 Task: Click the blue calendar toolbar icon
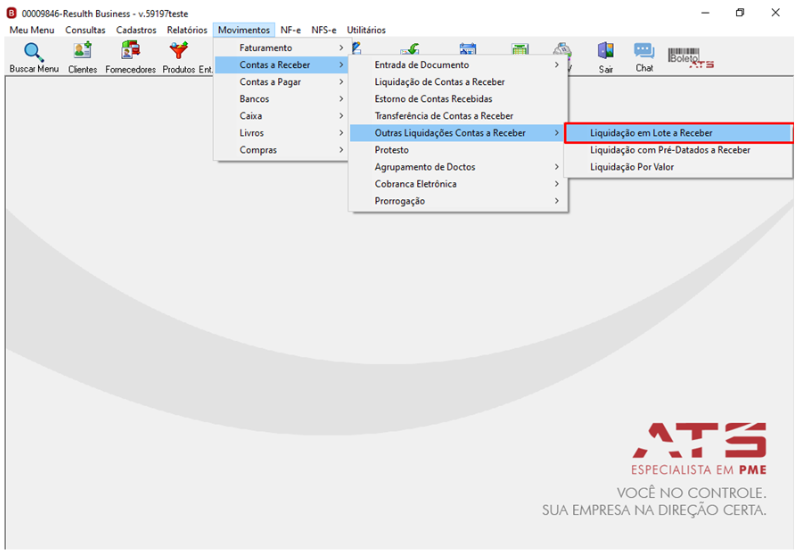click(468, 49)
